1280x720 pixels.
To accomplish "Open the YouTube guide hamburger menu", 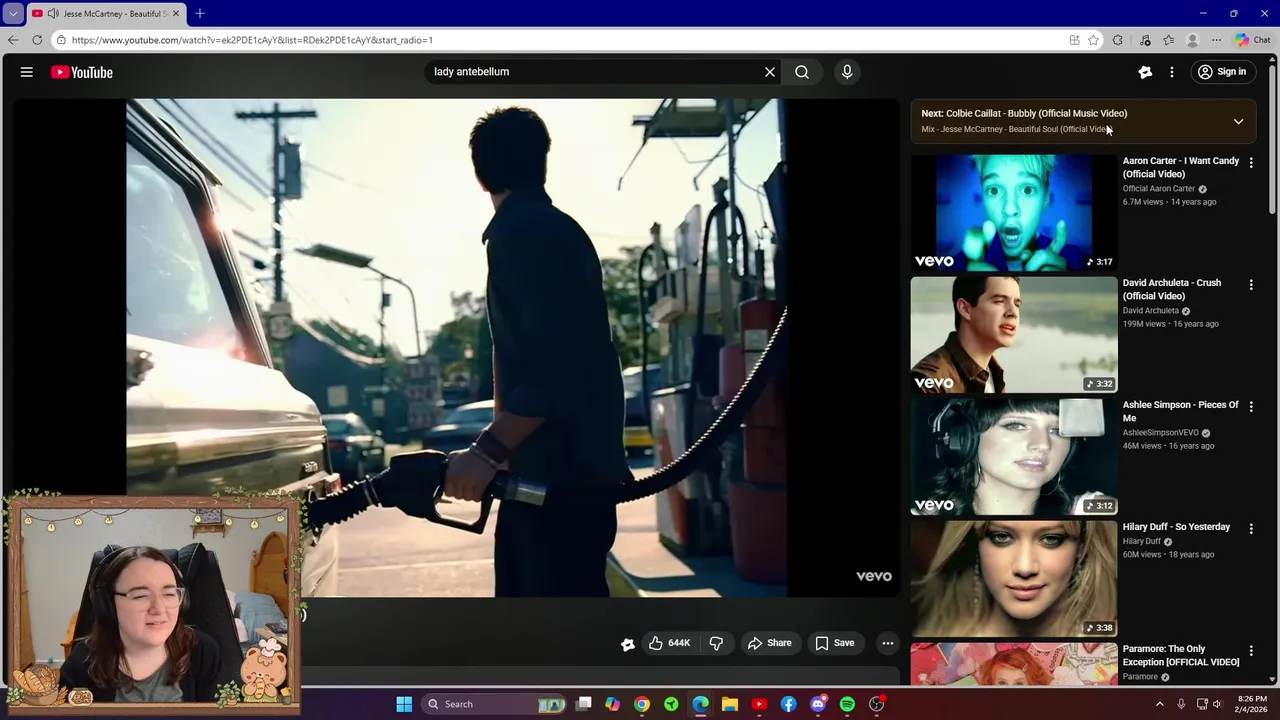I will click(27, 72).
